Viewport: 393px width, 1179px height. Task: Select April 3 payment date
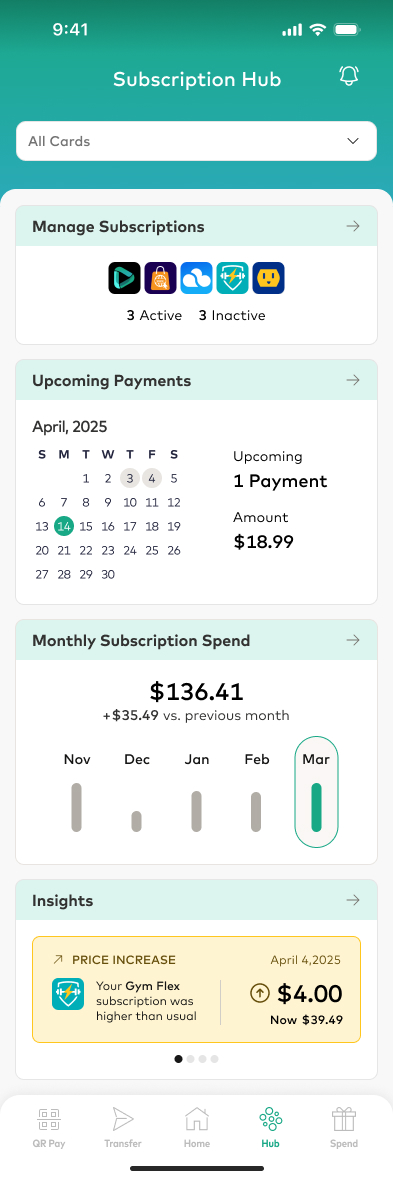coord(130,477)
